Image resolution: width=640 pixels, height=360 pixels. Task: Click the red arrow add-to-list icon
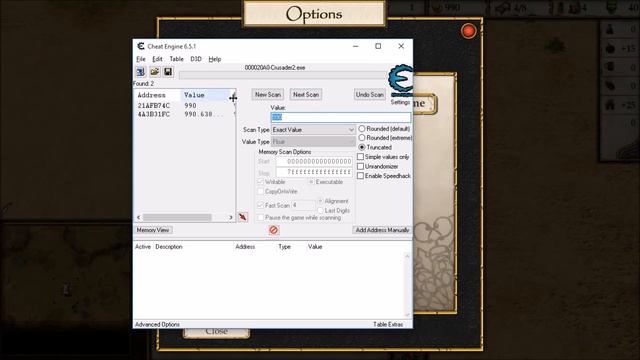pyautogui.click(x=243, y=217)
